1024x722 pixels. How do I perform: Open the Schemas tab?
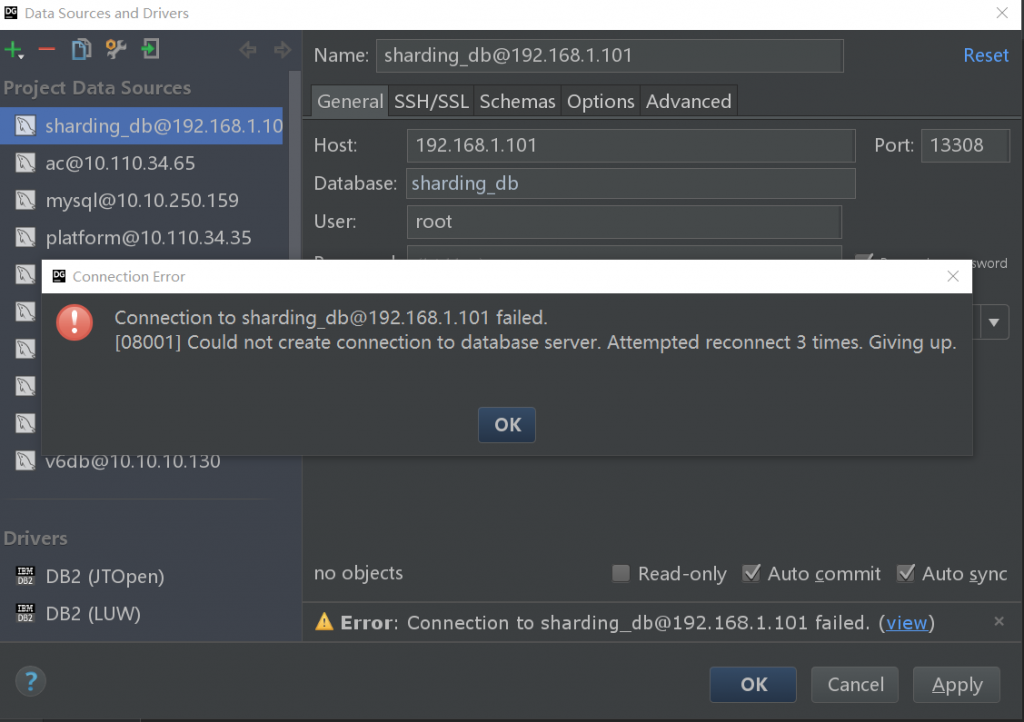click(x=517, y=101)
